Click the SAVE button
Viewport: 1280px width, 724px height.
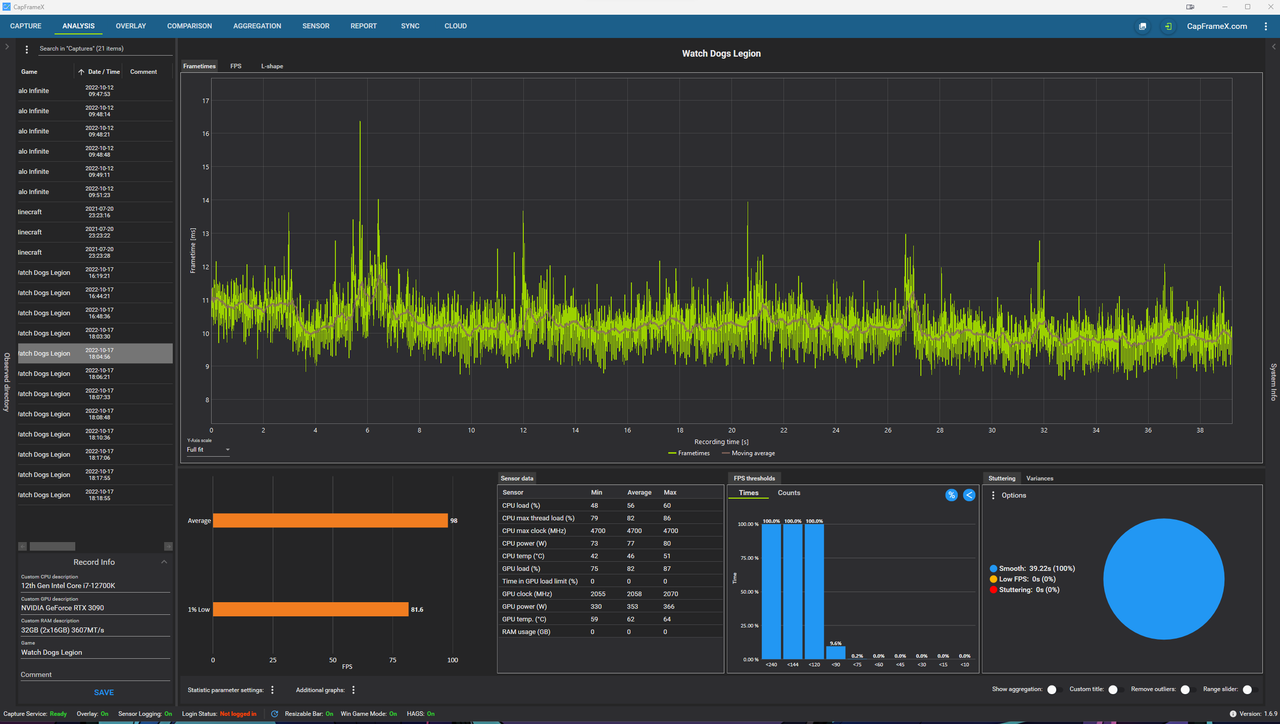(104, 692)
